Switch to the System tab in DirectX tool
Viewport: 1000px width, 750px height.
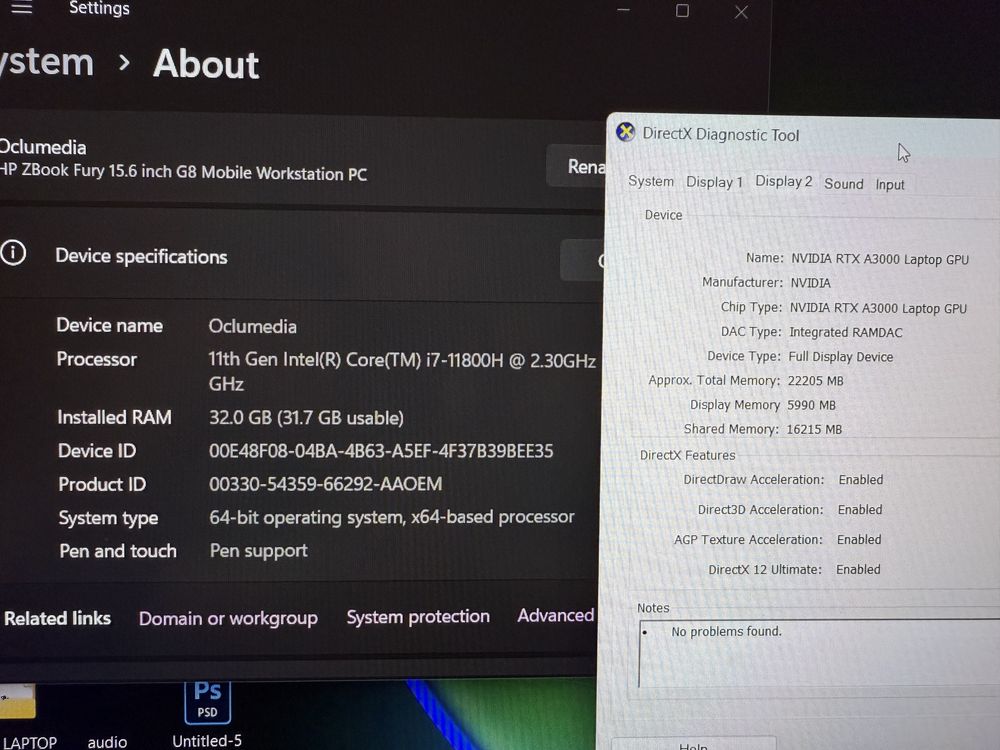coord(651,181)
